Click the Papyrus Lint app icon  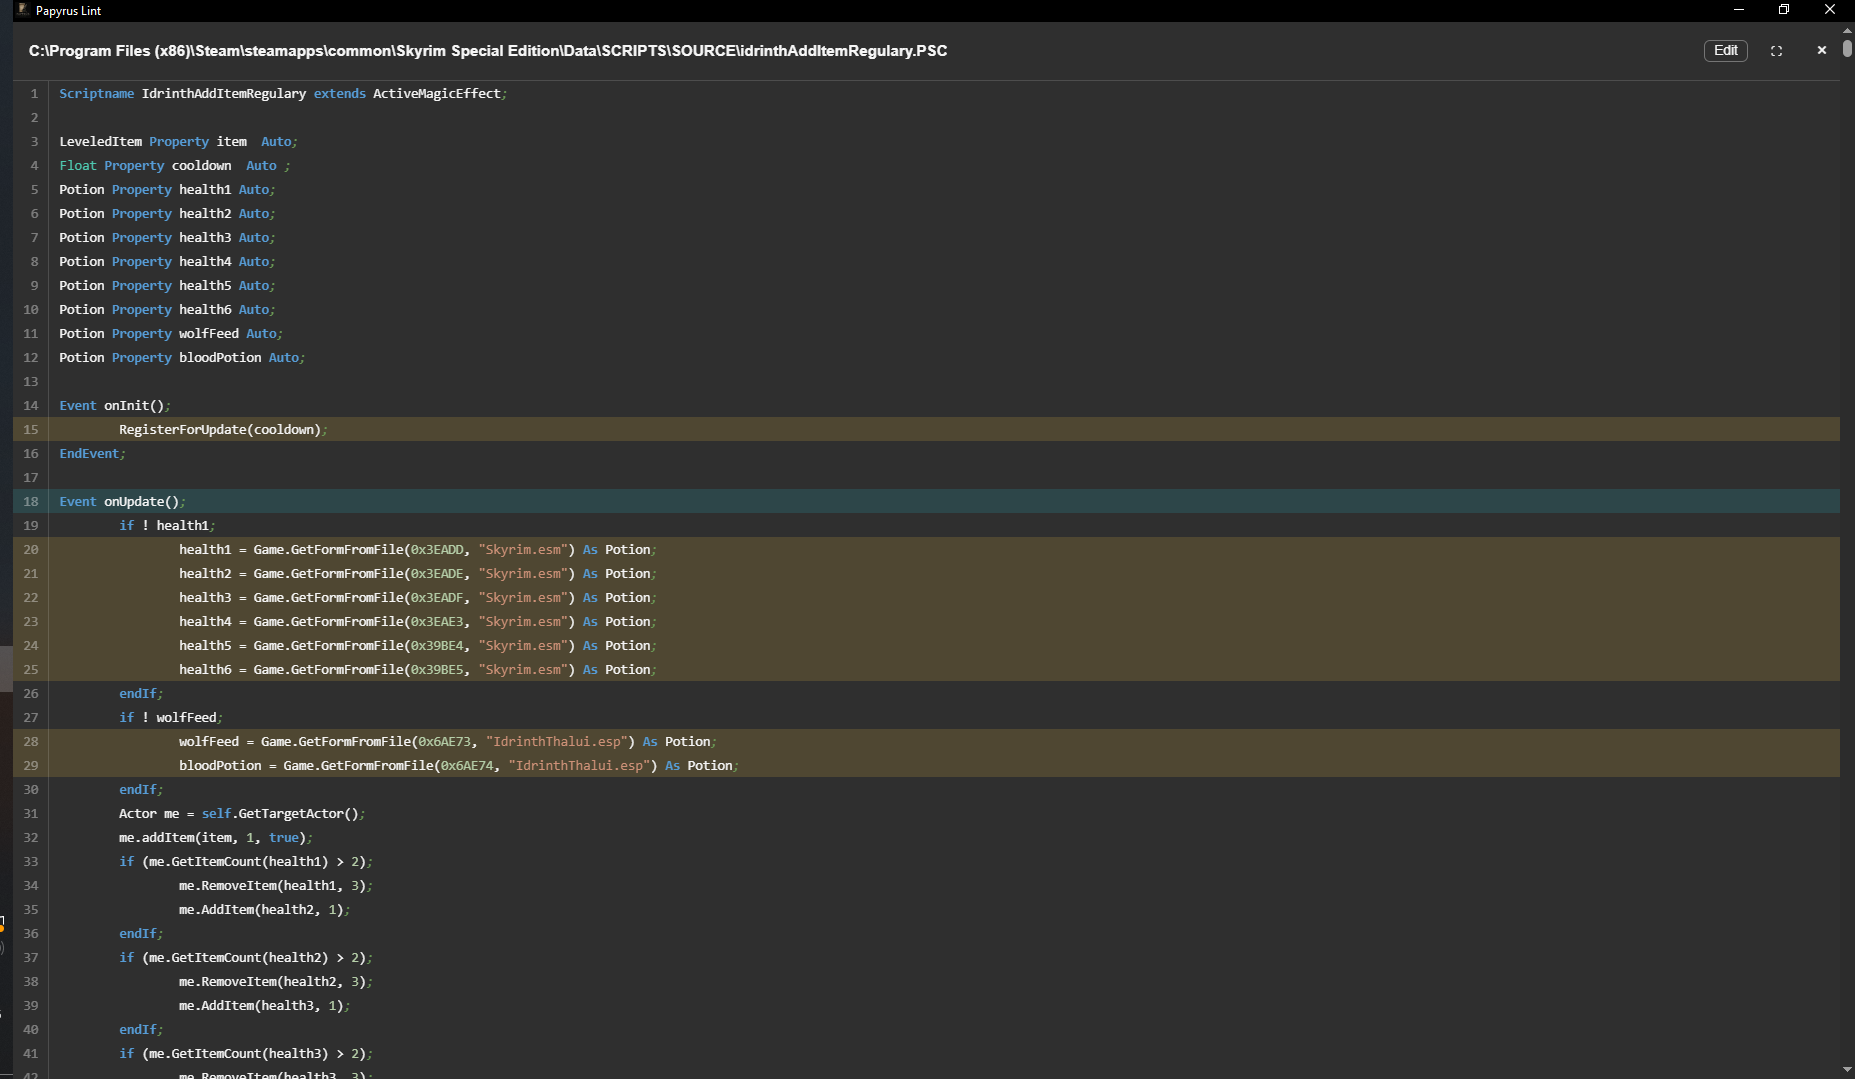pos(23,10)
